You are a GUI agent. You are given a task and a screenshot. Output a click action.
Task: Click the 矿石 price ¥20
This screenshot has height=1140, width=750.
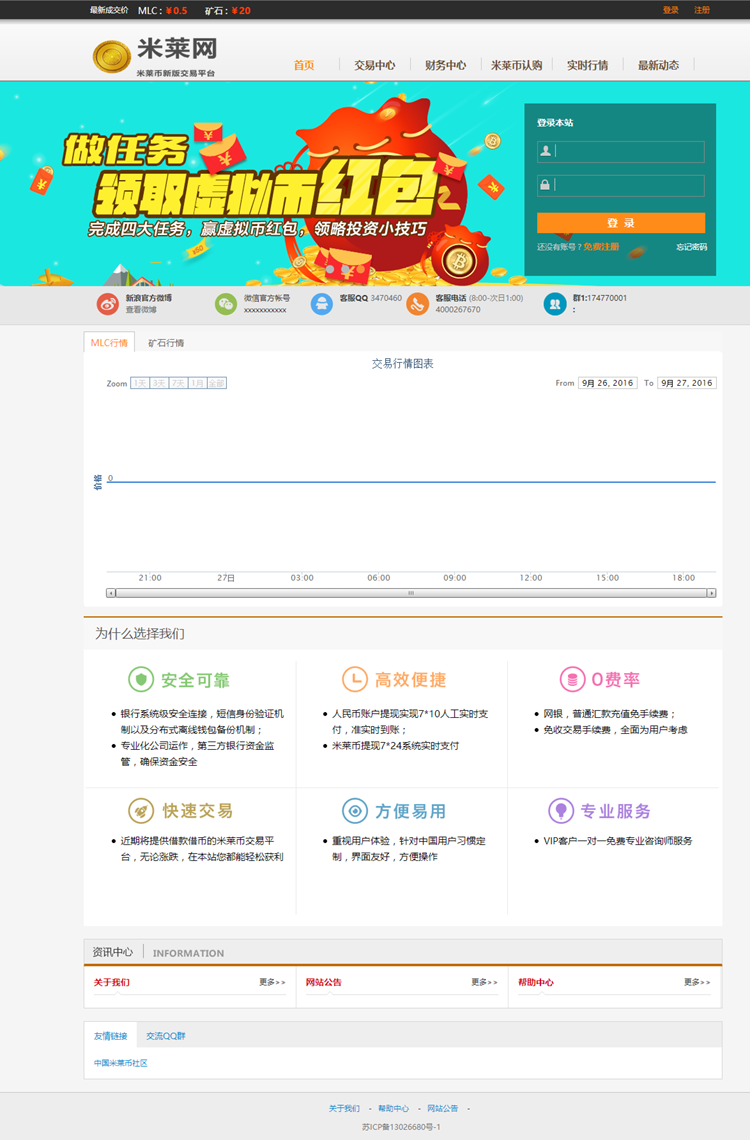[241, 10]
